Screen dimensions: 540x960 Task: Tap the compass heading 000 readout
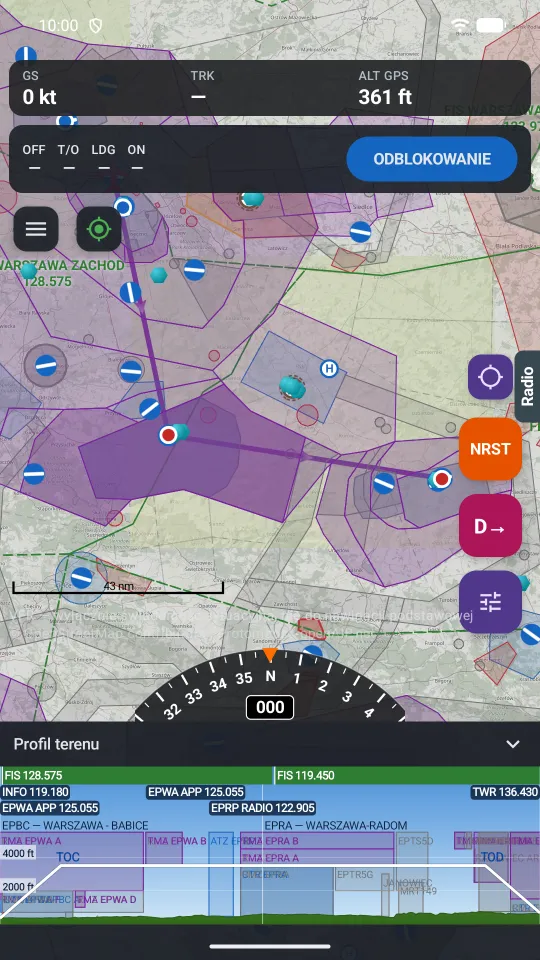tap(270, 708)
